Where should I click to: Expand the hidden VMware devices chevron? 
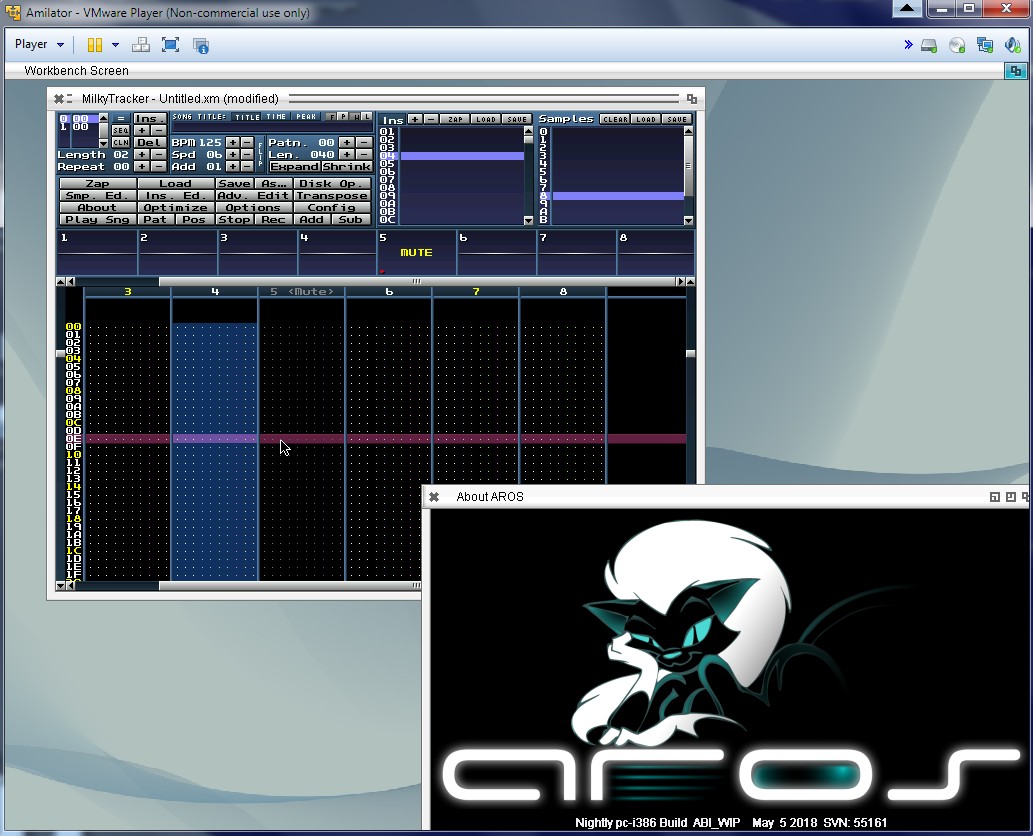coord(908,45)
